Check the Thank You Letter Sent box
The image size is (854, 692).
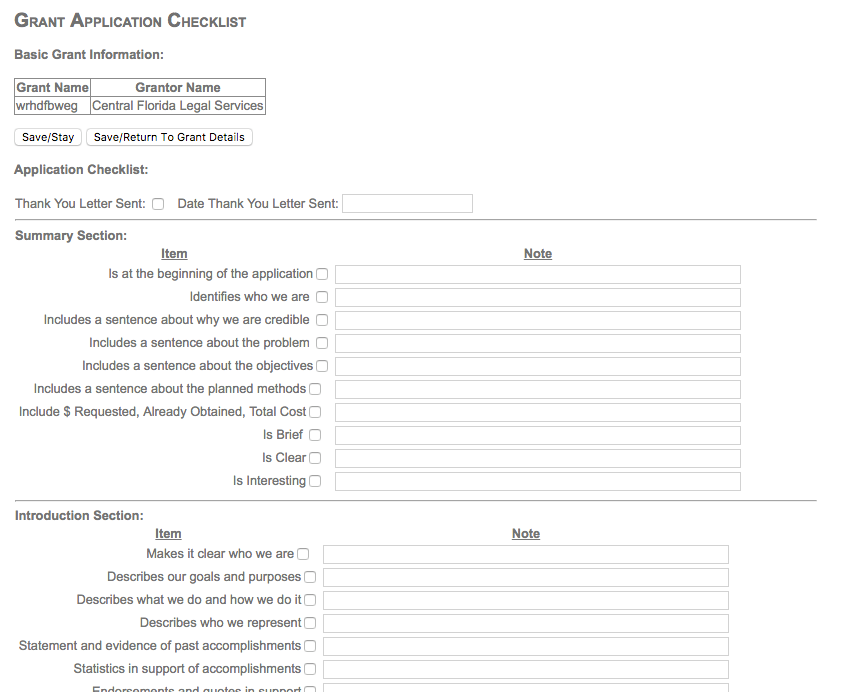(158, 204)
